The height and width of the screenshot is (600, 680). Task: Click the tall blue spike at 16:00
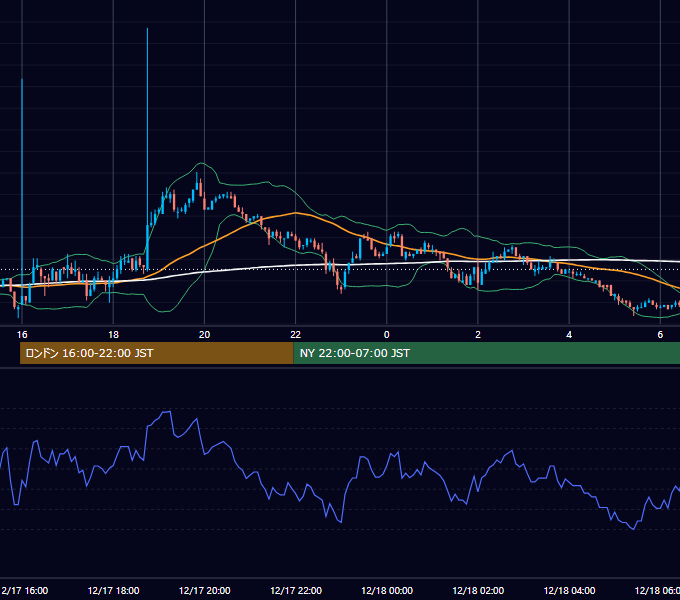coord(22,191)
